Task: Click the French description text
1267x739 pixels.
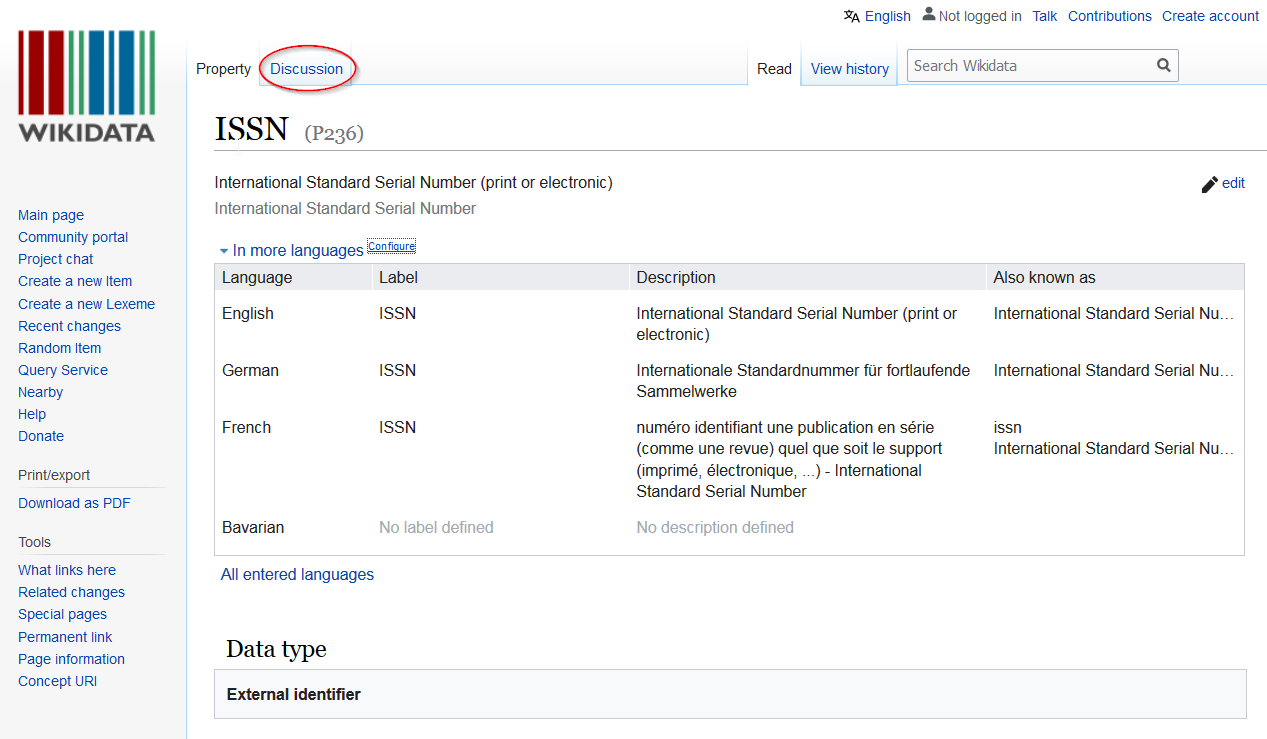Action: pos(790,460)
